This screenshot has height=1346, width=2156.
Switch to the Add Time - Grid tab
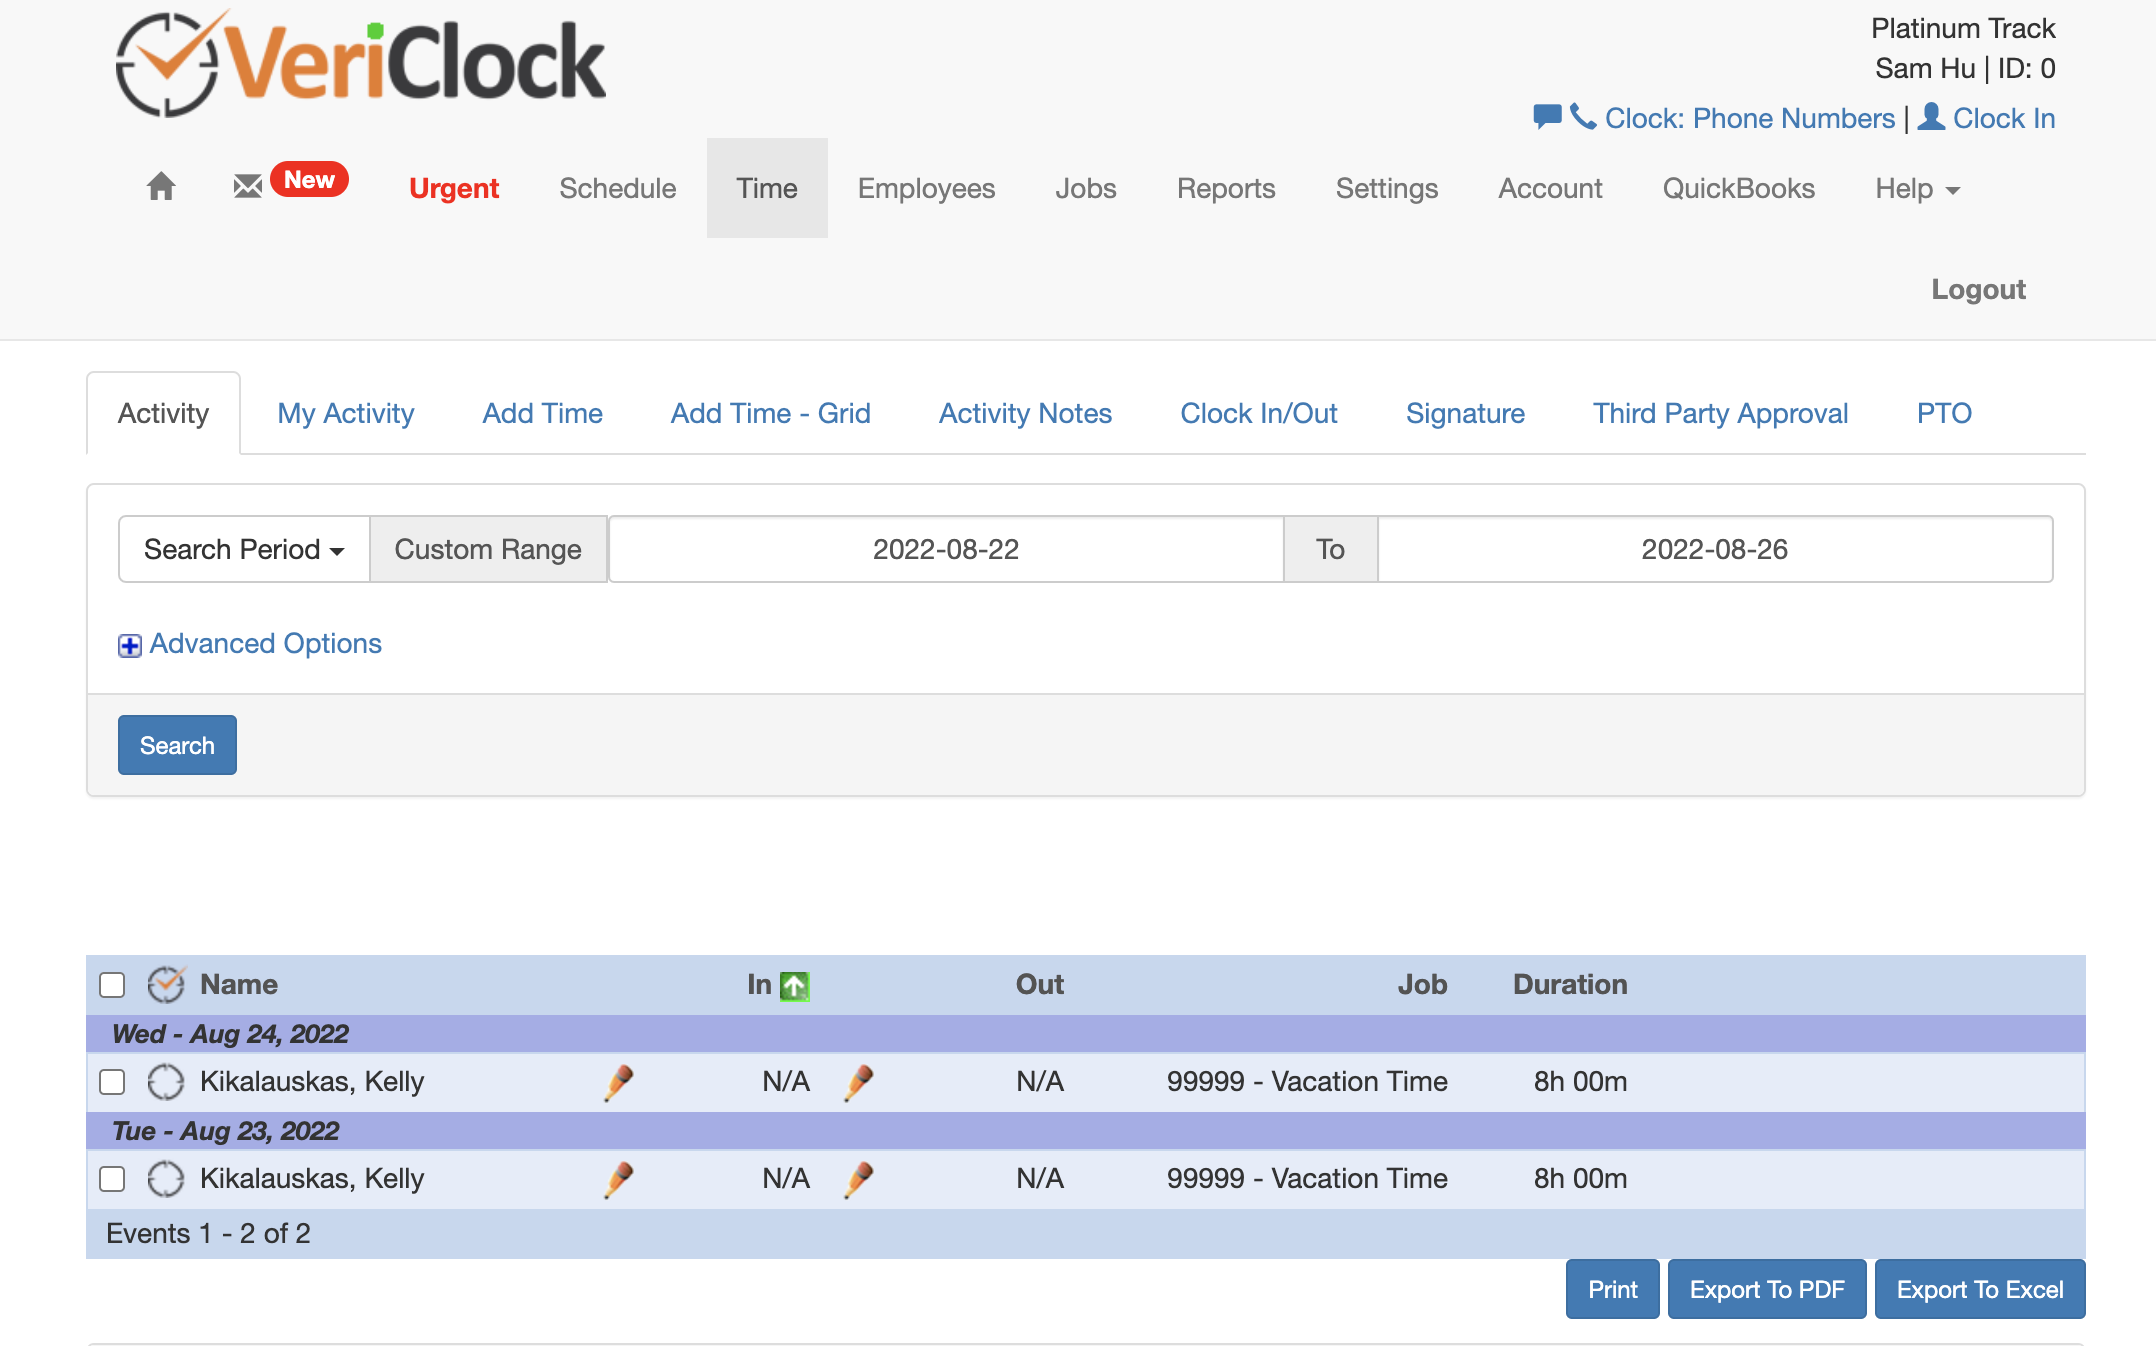[x=770, y=413]
